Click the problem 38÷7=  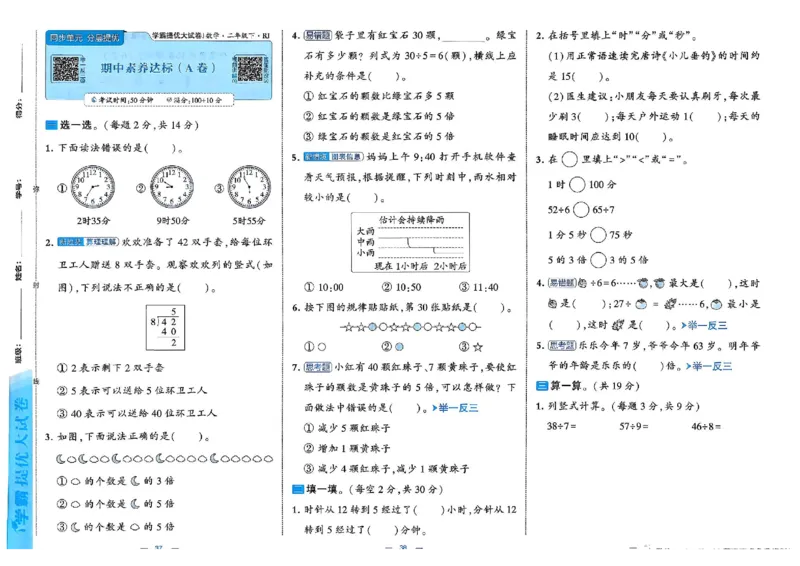click(562, 426)
